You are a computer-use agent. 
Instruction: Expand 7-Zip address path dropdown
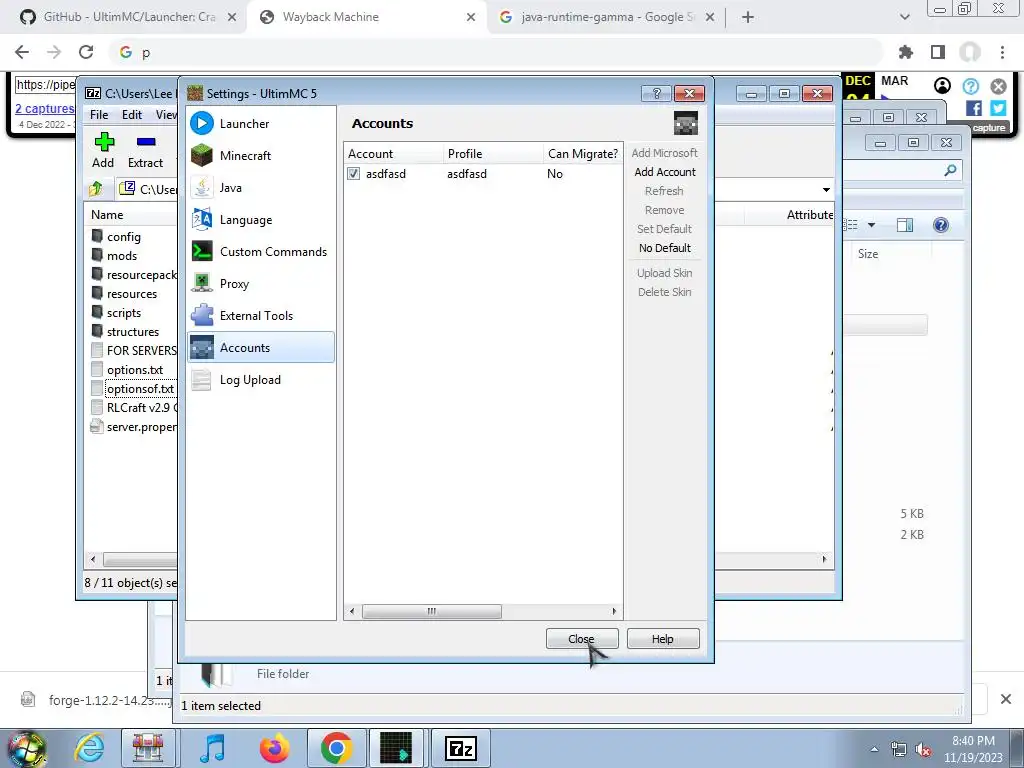(826, 189)
